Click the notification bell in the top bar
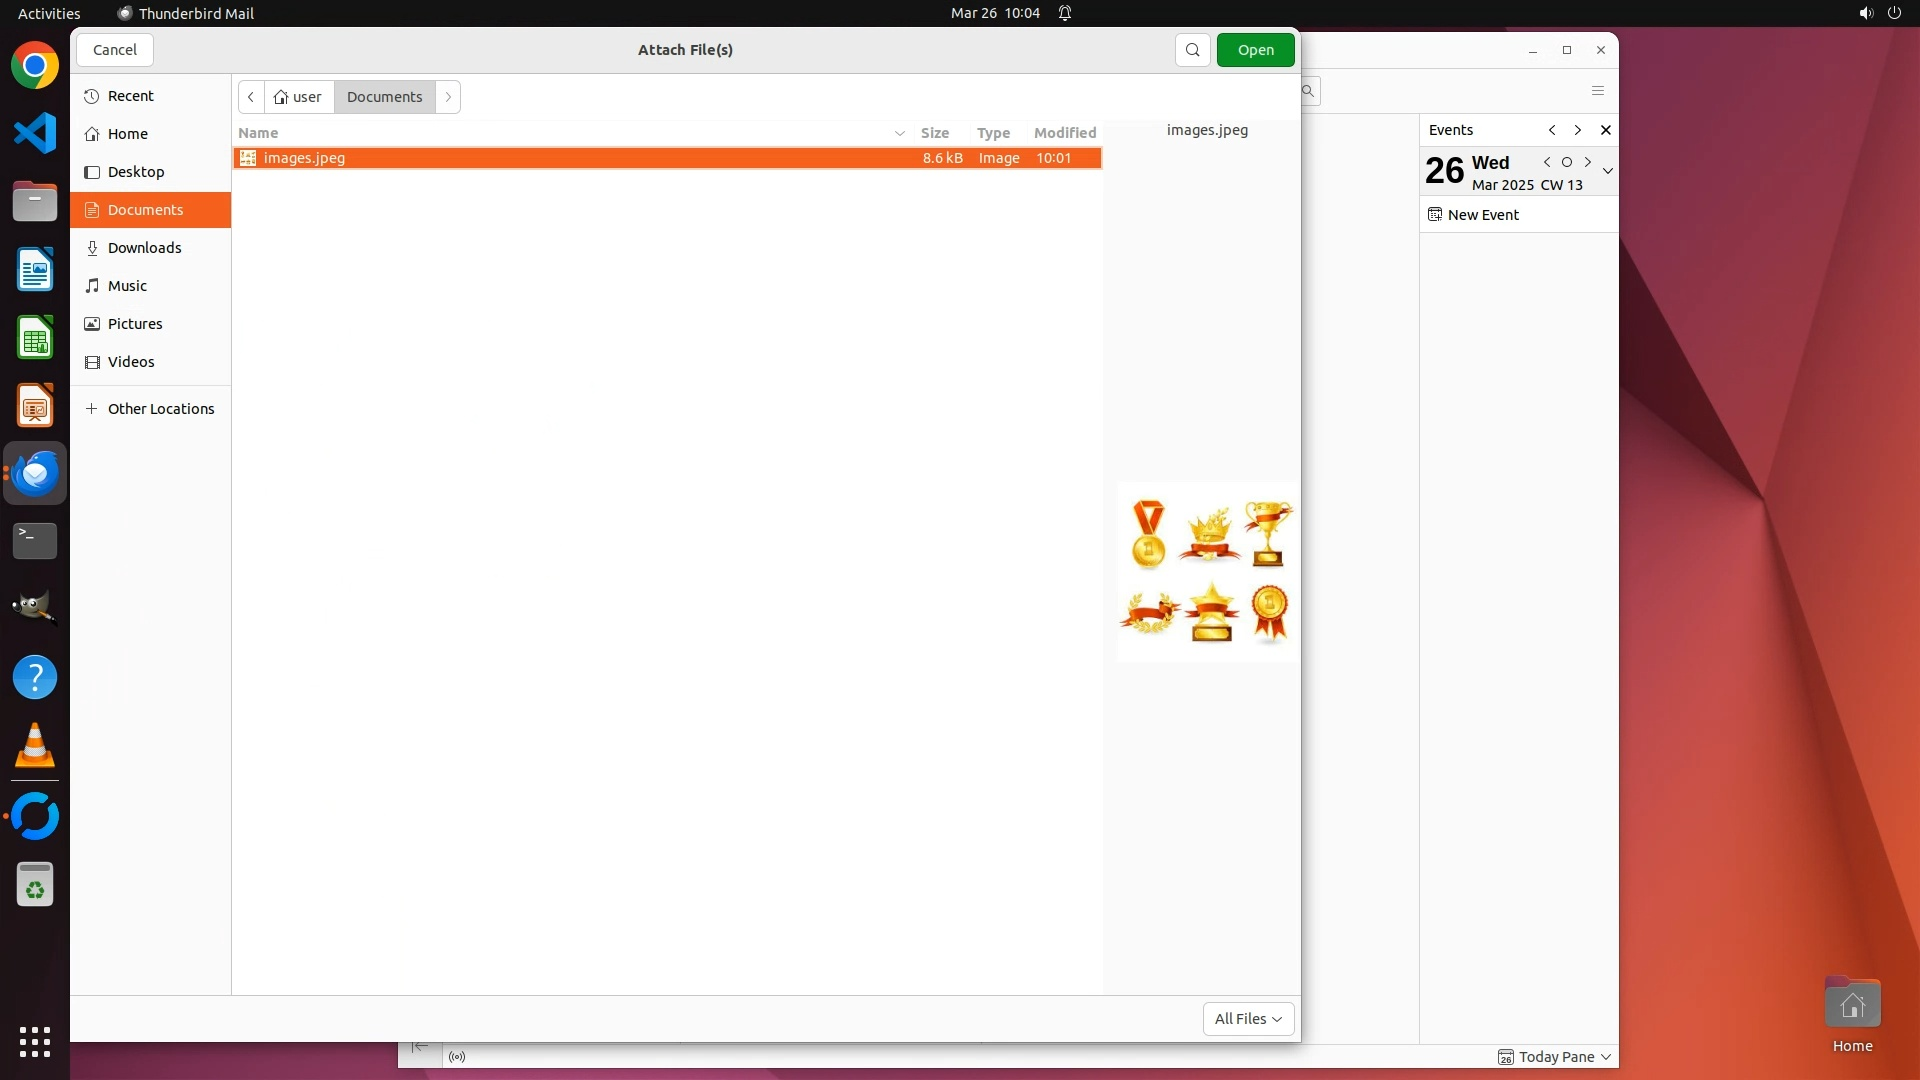Screen dimensions: 1920x1080 1065,13
